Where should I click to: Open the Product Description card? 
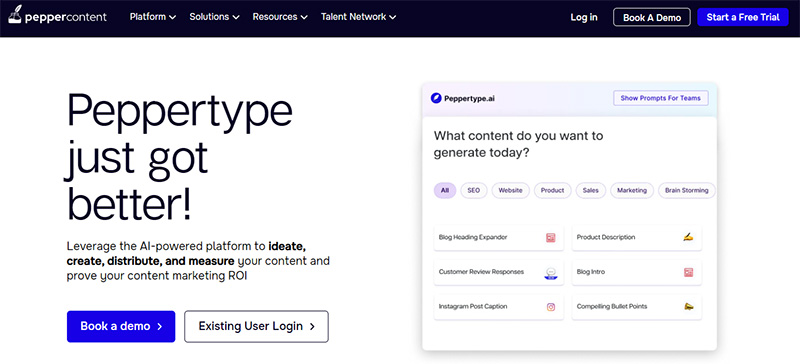(636, 237)
